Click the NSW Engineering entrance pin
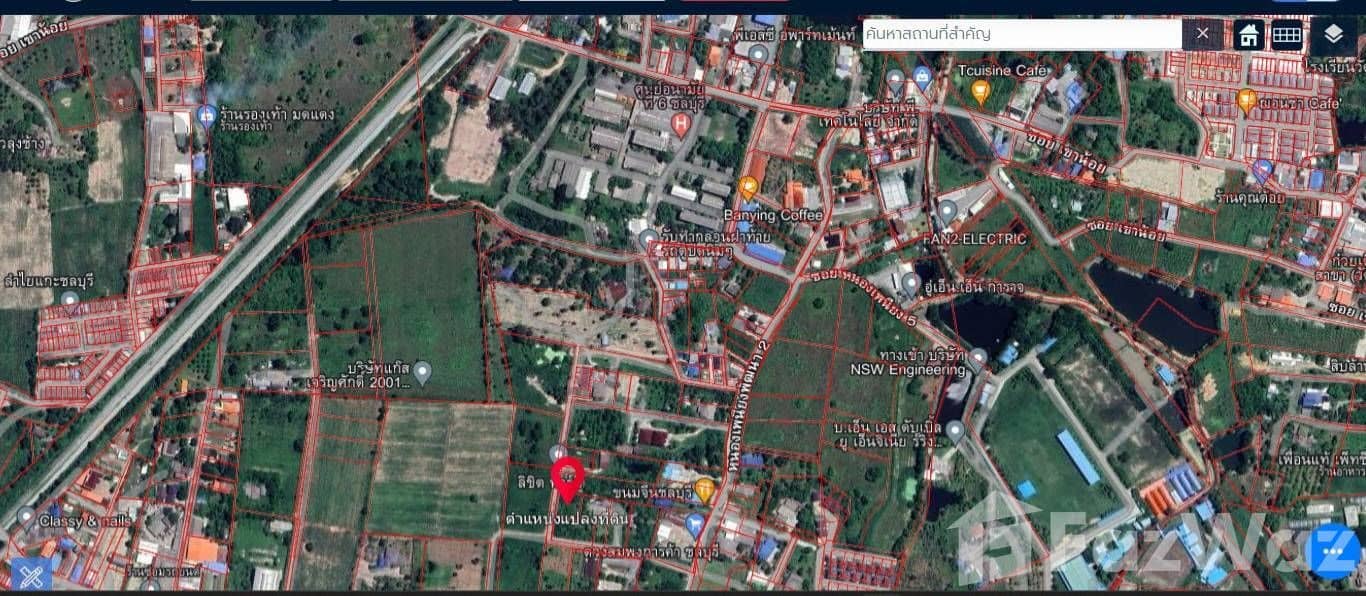The width and height of the screenshot is (1366, 596). pyautogui.click(x=977, y=359)
